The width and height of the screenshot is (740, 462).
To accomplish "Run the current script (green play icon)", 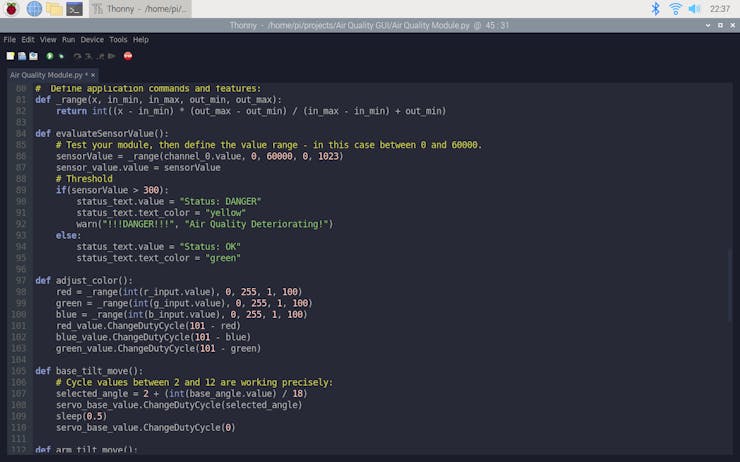I will click(50, 56).
